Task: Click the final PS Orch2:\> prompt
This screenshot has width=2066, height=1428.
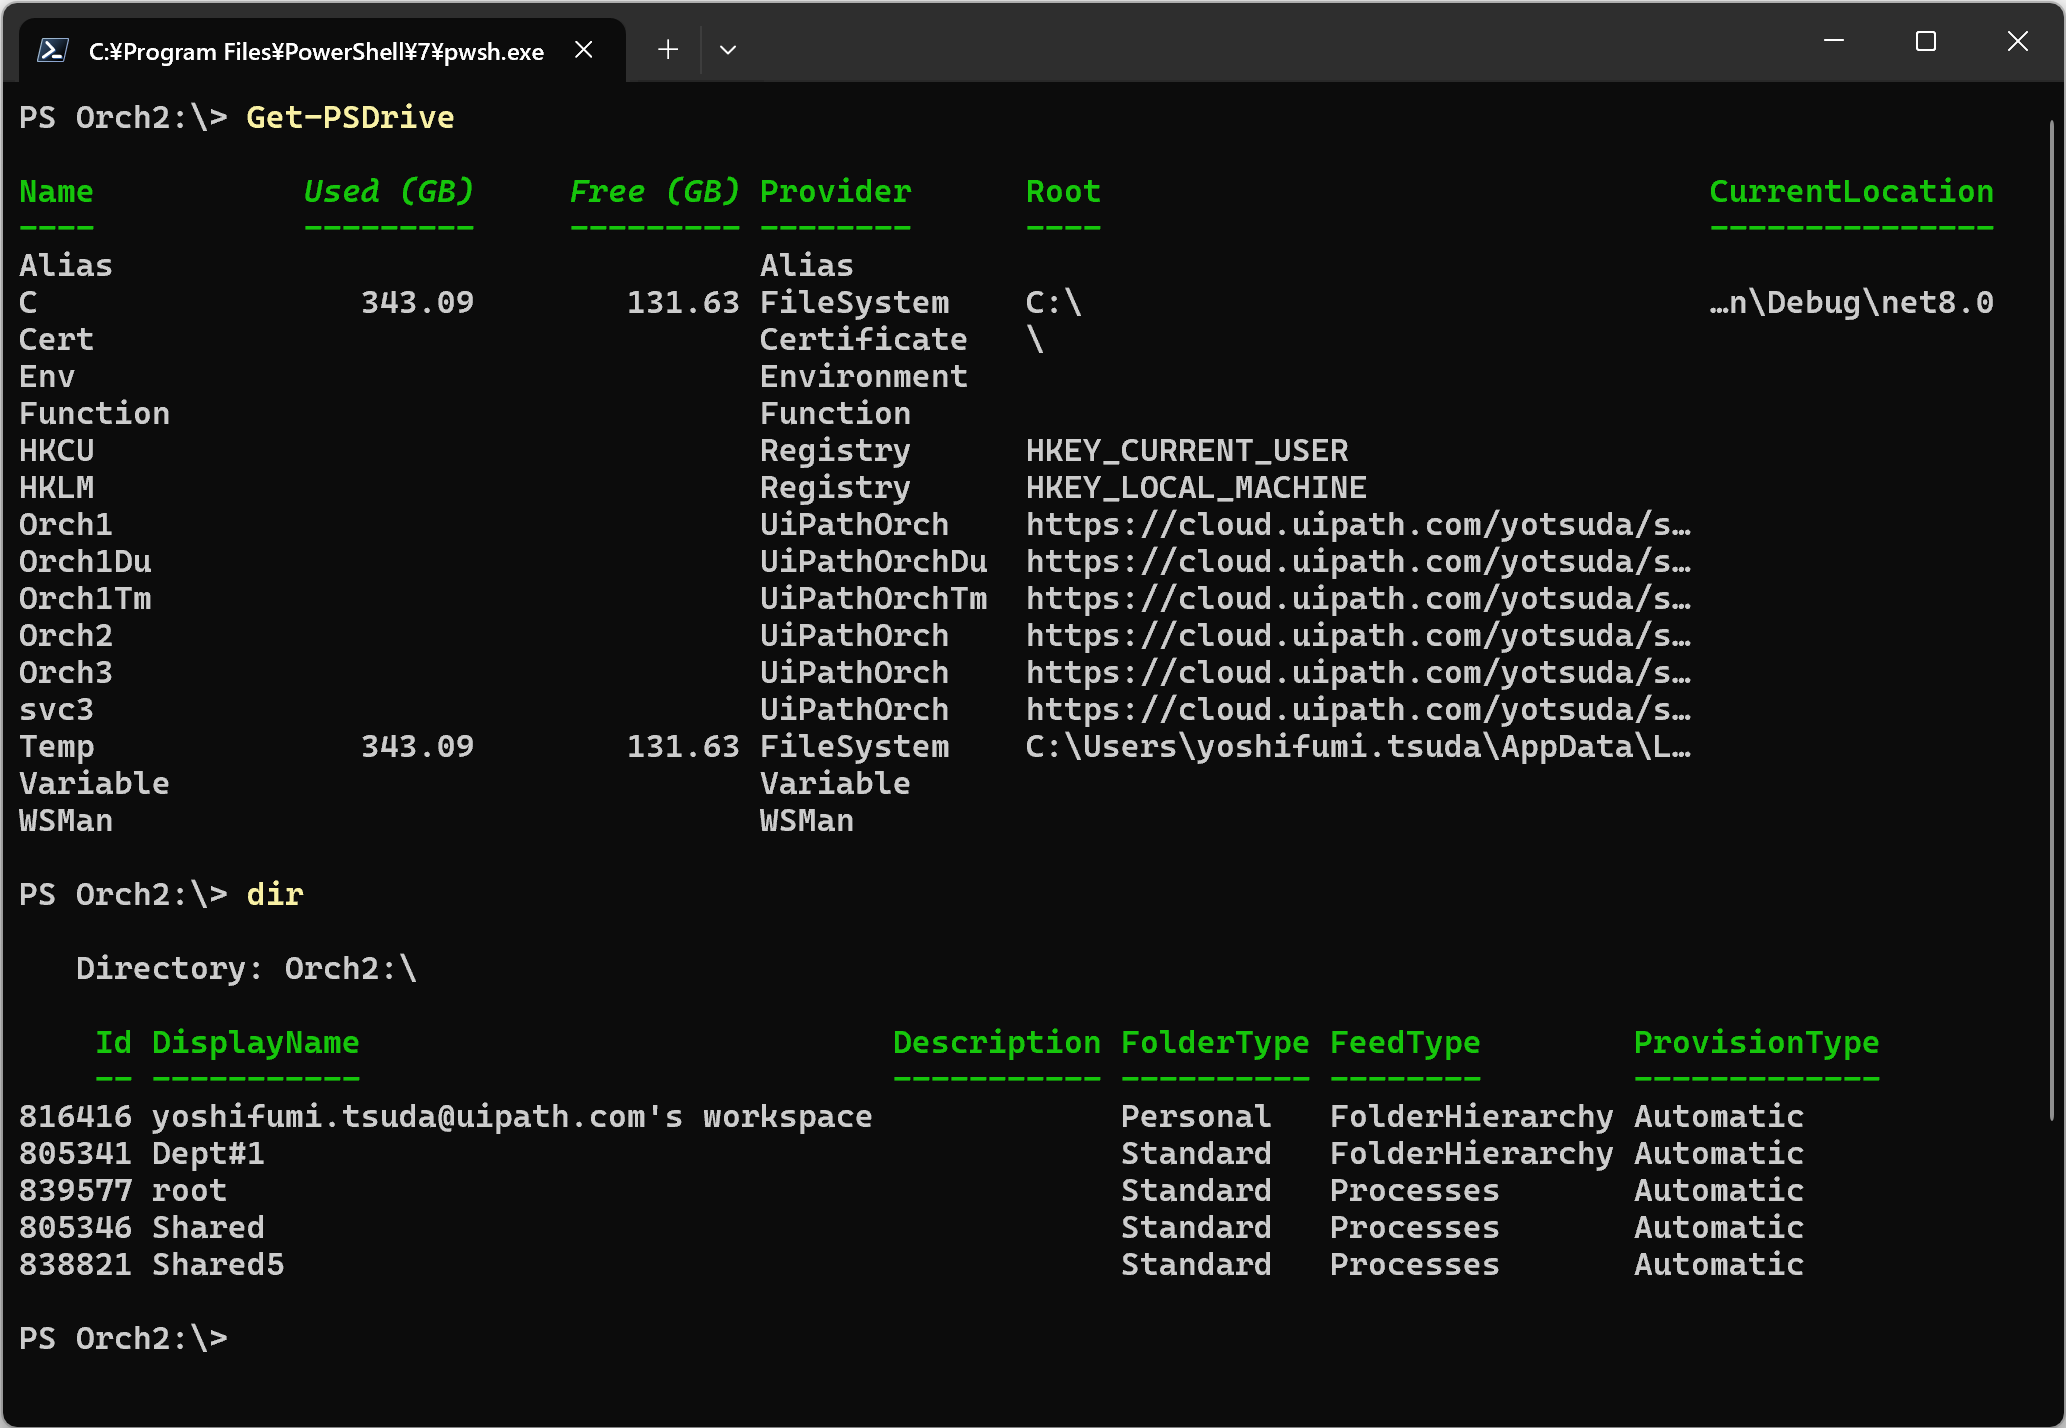Action: [123, 1338]
